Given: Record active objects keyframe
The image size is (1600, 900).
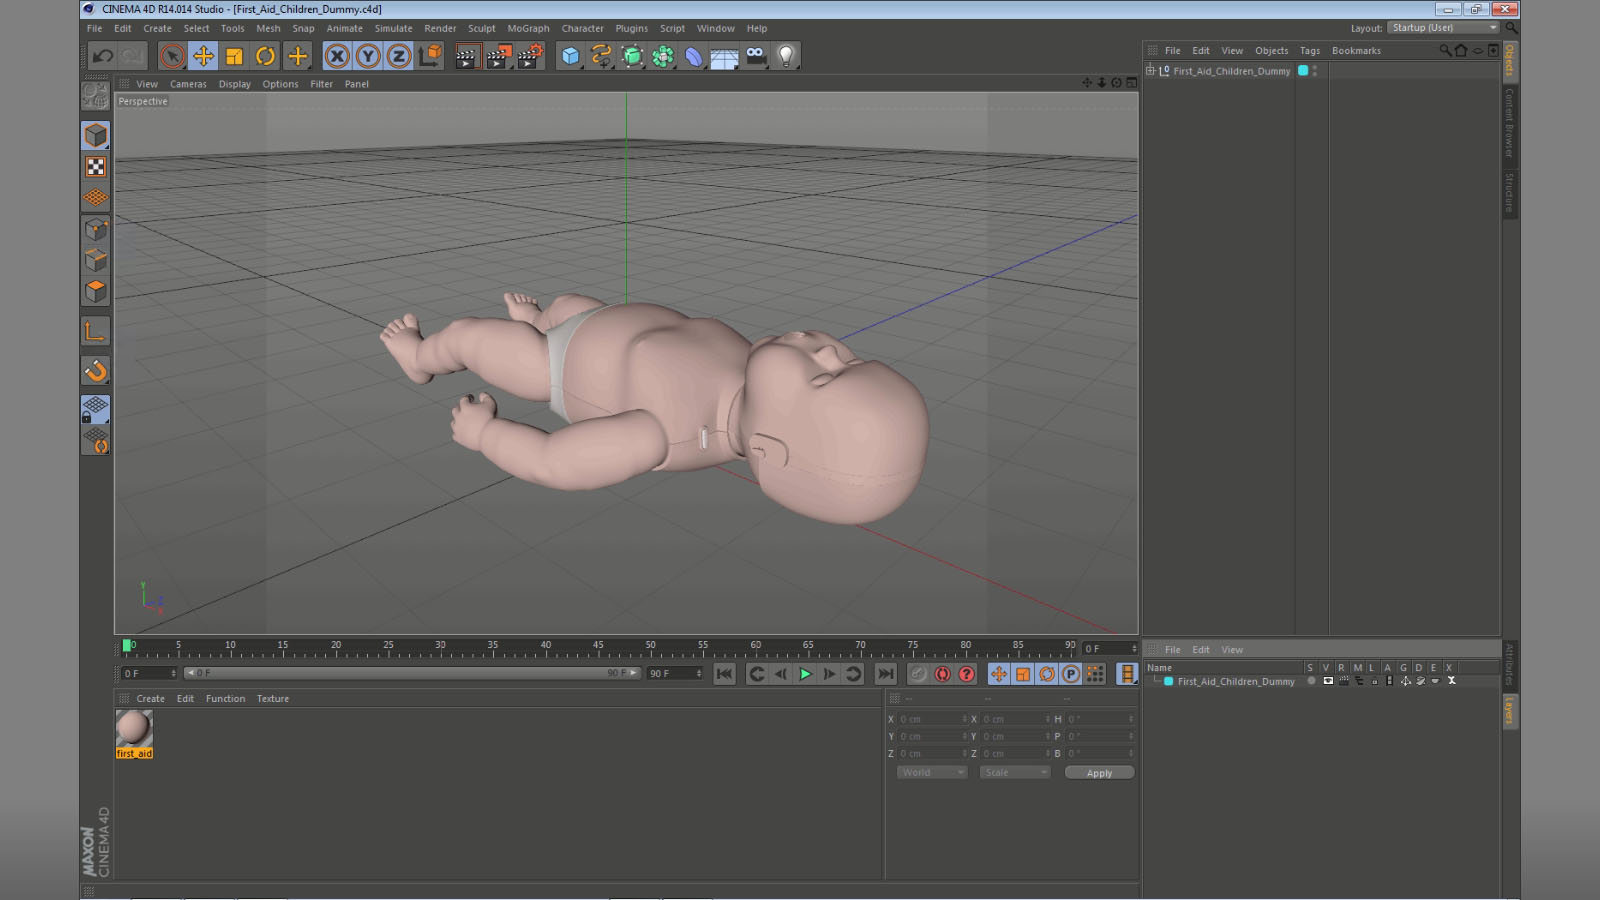Looking at the screenshot, I should (918, 674).
